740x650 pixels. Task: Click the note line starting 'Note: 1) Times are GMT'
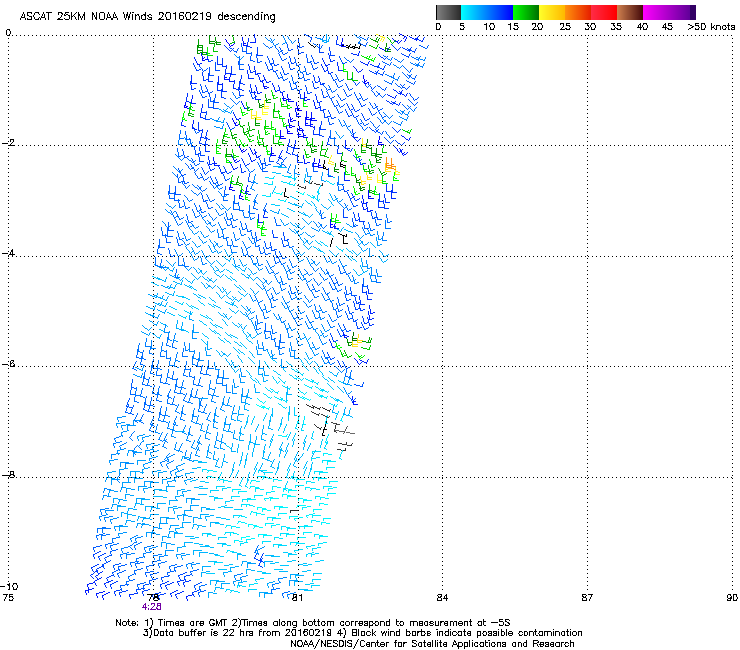point(313,623)
